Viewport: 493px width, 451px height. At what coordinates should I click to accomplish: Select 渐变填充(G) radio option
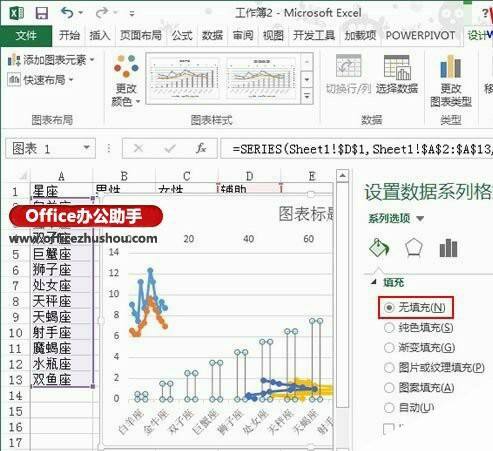[x=419, y=348]
